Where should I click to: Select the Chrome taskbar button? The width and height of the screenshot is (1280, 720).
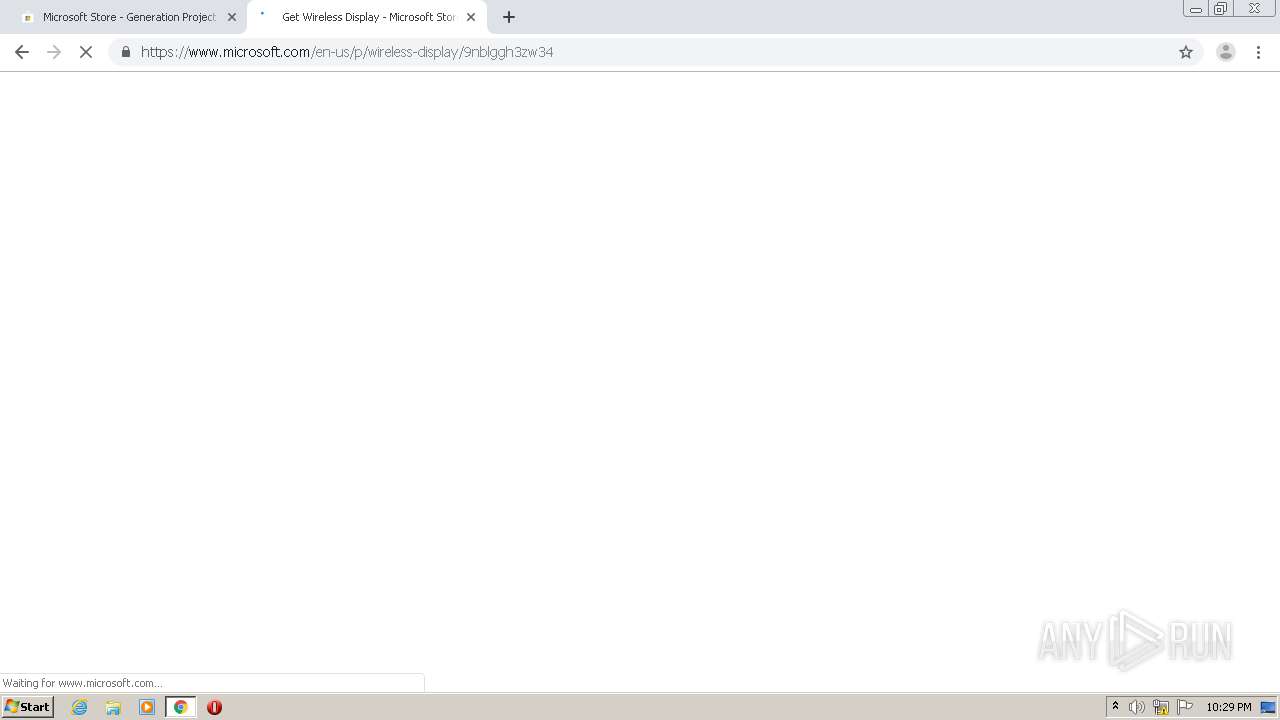pos(180,707)
